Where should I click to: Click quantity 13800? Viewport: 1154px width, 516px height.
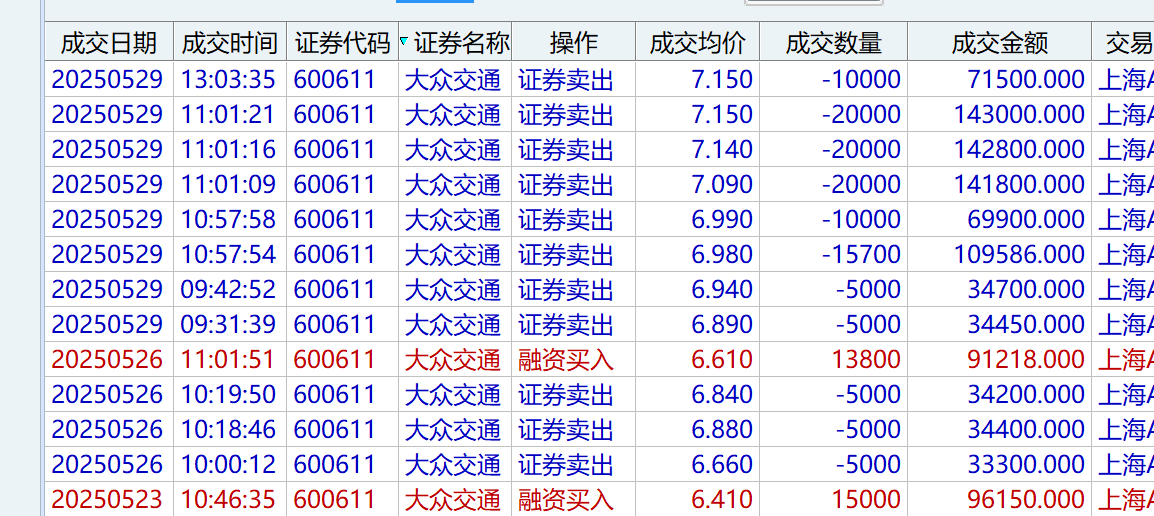pyautogui.click(x=866, y=359)
